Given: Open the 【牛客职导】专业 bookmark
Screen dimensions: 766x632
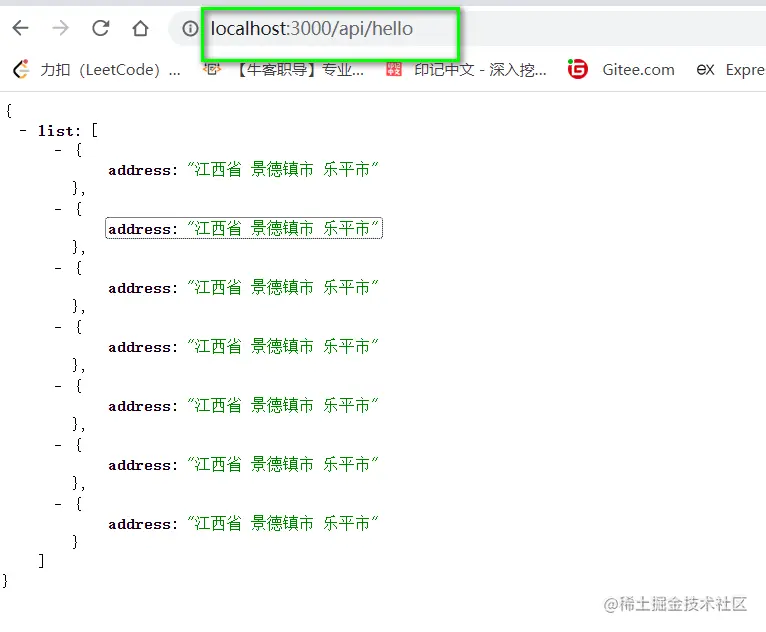Looking at the screenshot, I should coord(300,70).
